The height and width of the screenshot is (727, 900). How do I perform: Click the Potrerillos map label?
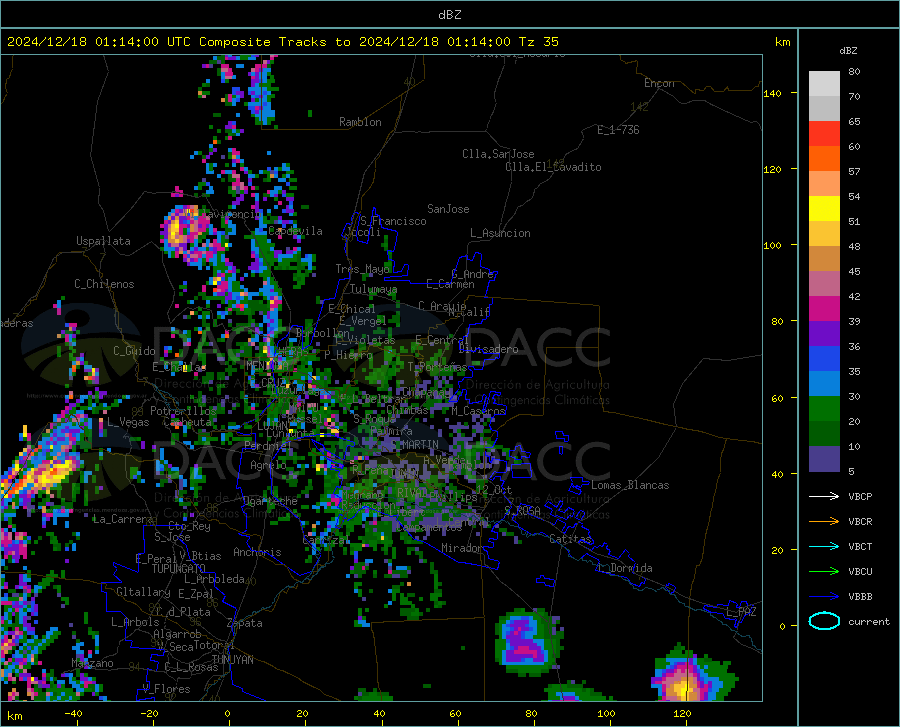pos(183,411)
